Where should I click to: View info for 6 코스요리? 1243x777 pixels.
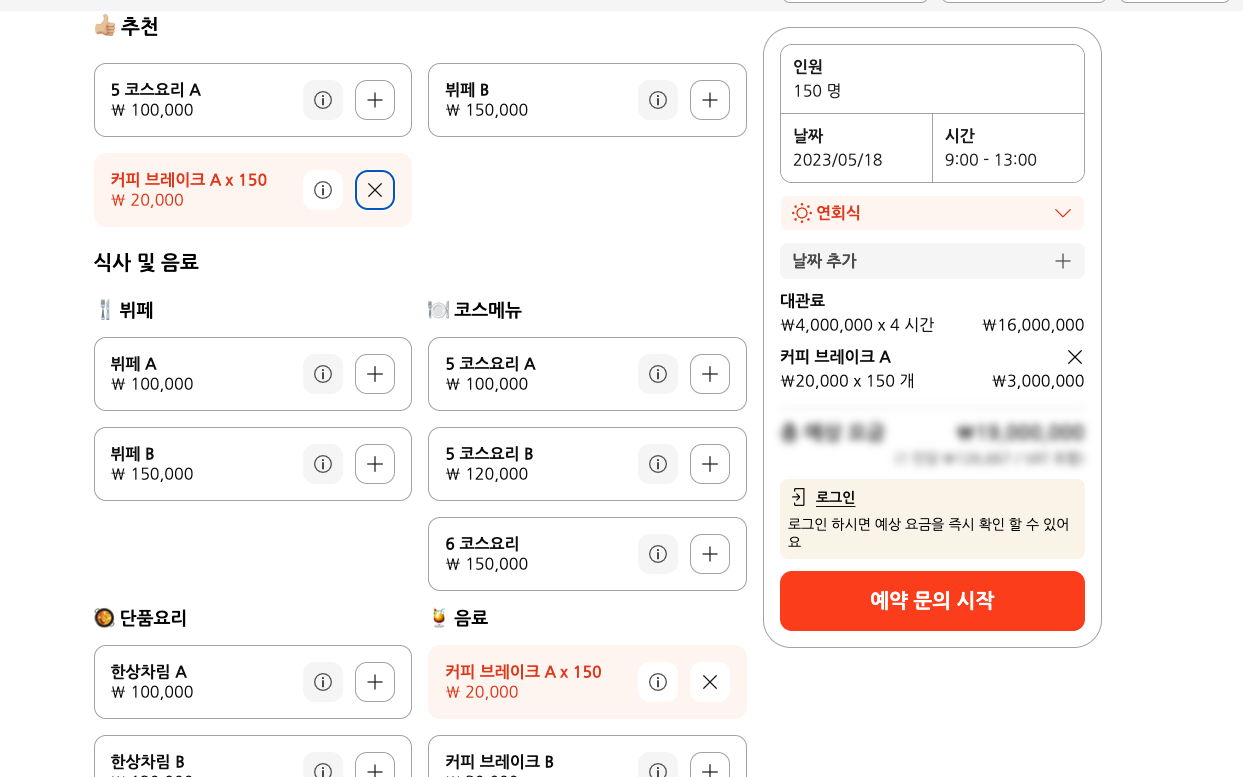[x=658, y=554]
